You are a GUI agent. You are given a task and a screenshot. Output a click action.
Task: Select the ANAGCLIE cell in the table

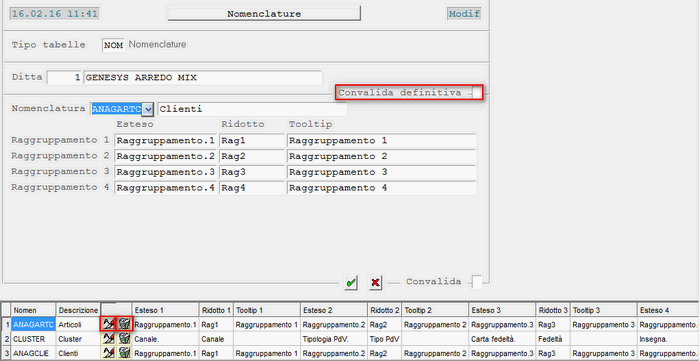click(33, 353)
